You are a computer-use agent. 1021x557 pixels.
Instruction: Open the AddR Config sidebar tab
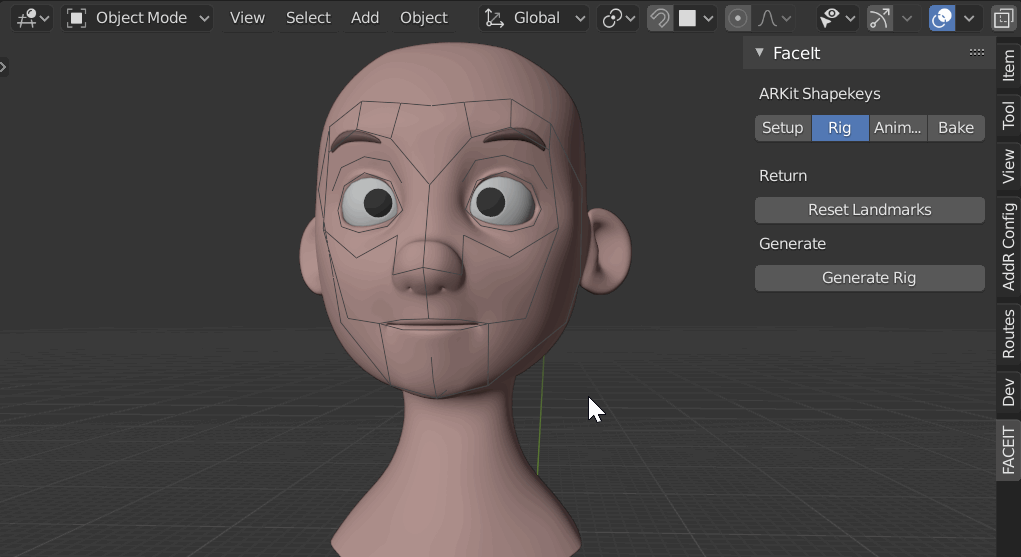(x=1009, y=246)
